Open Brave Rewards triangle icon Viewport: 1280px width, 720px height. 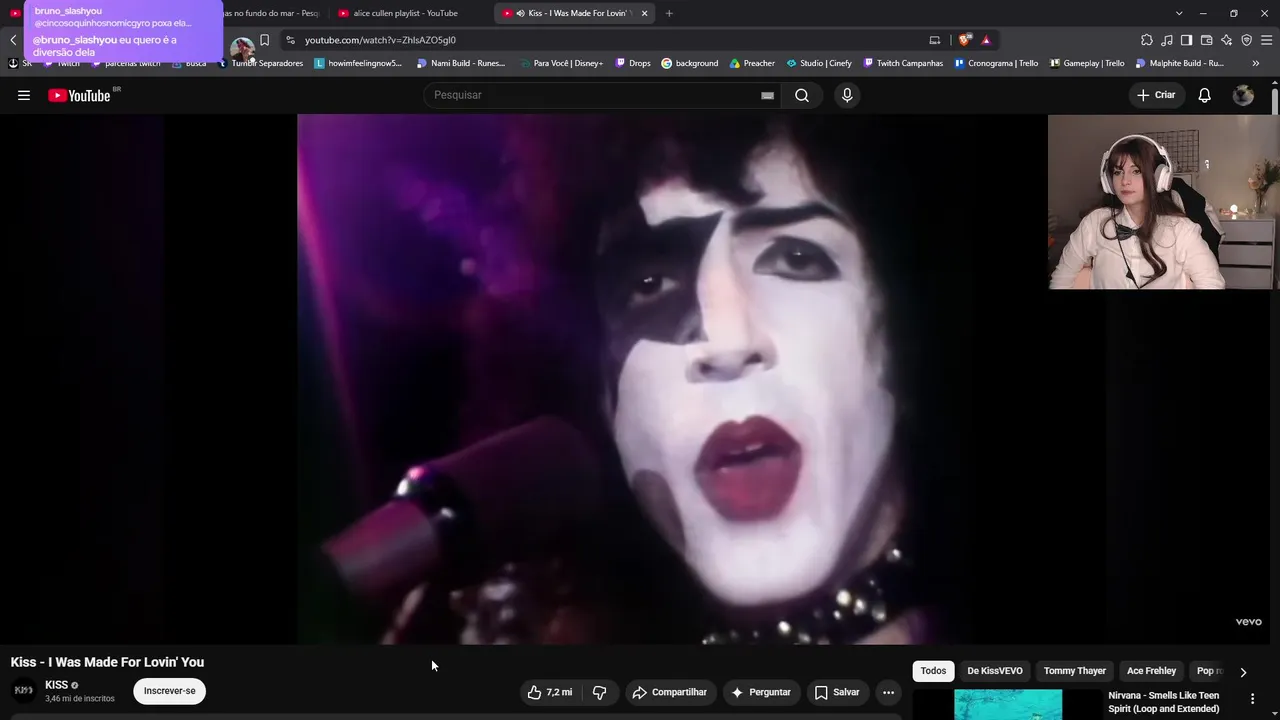(x=986, y=40)
